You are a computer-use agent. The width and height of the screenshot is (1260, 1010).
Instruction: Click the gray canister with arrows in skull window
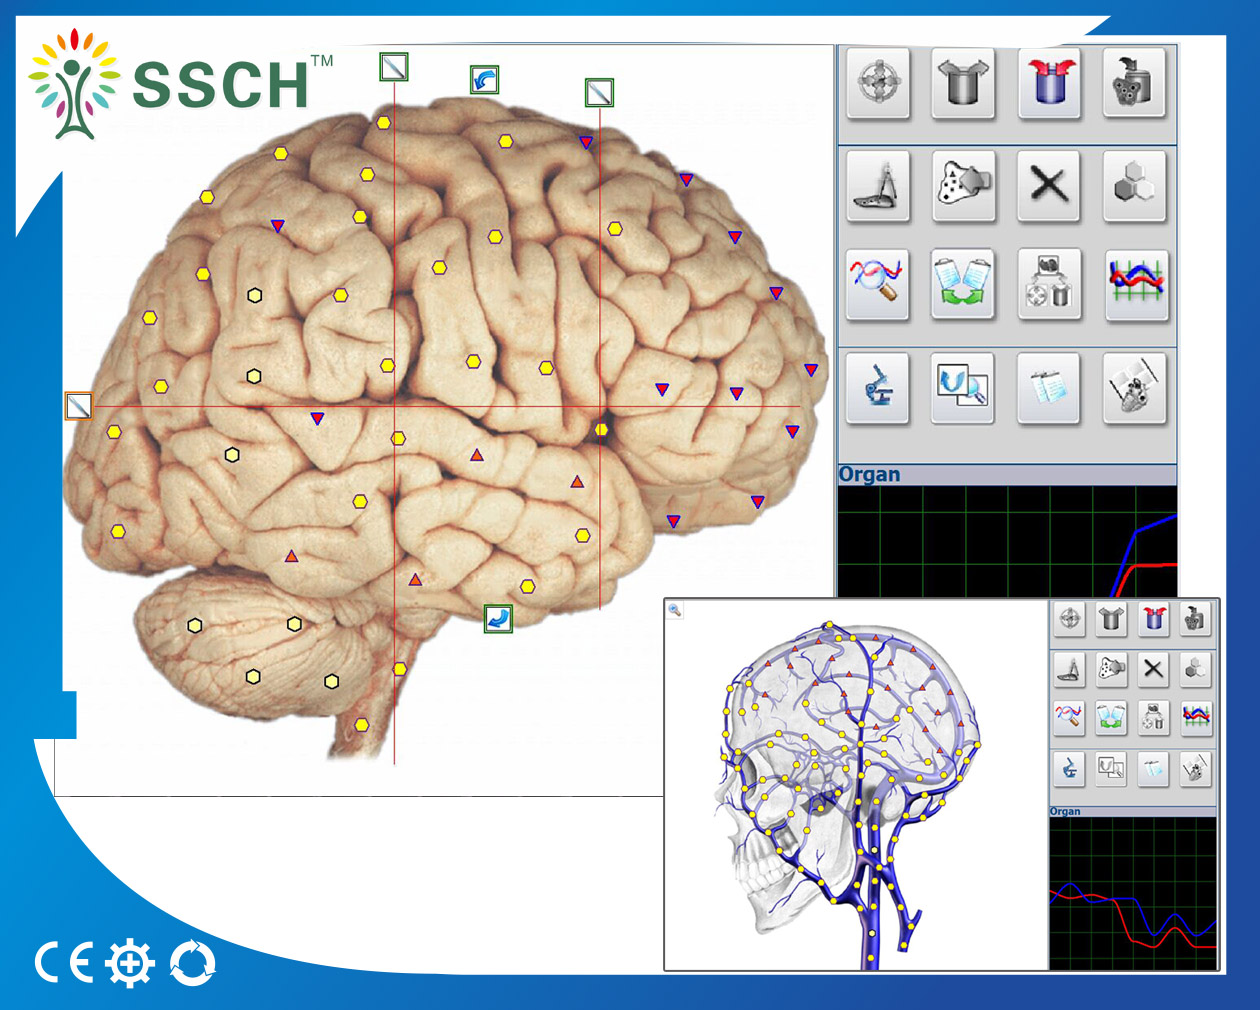pos(1111,620)
